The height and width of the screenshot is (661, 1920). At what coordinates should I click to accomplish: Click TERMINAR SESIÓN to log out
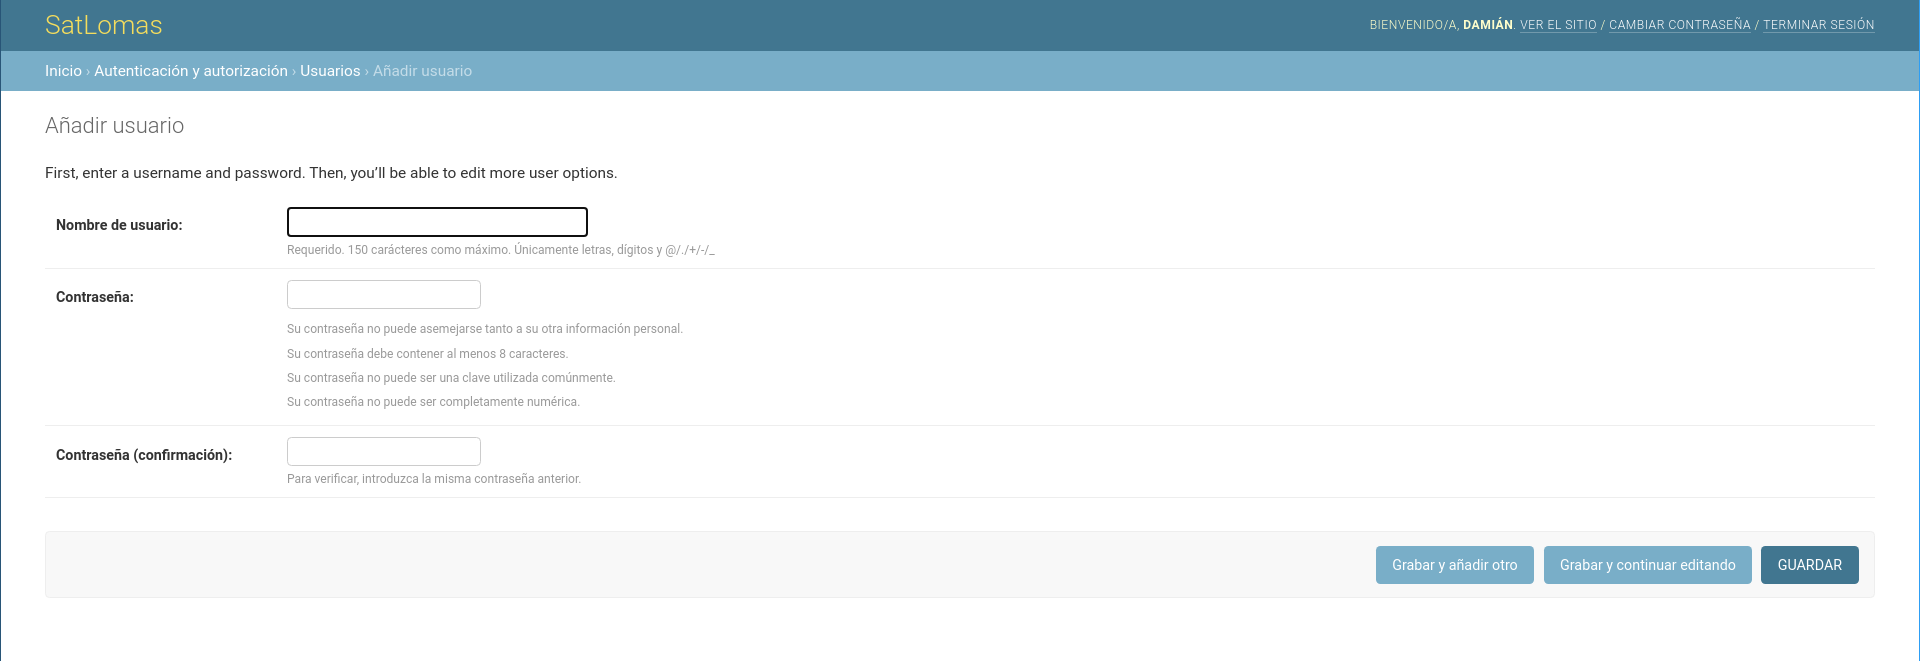coord(1818,25)
